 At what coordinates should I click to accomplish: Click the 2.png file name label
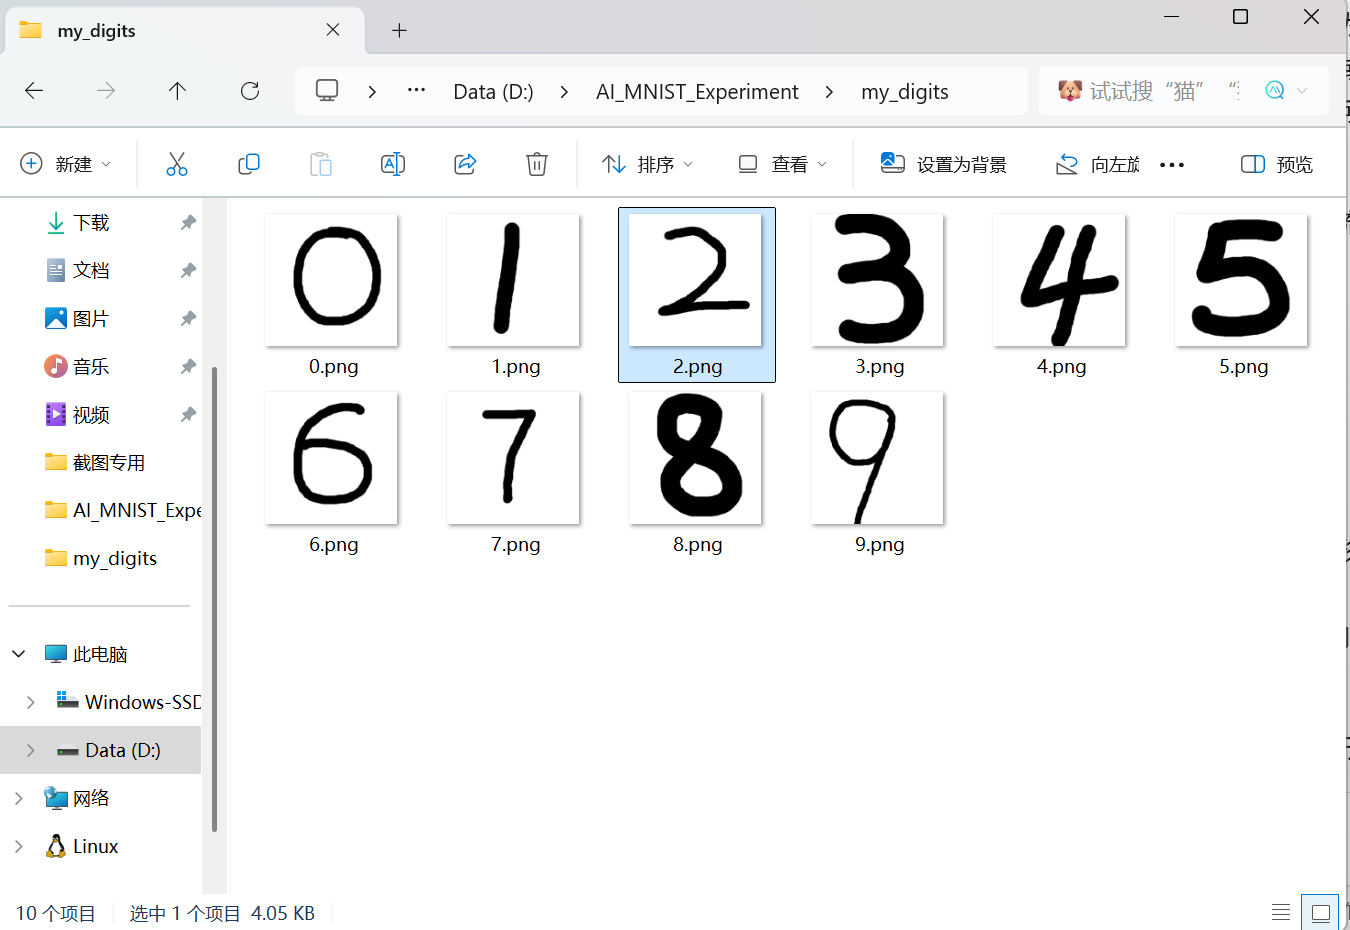click(x=697, y=367)
